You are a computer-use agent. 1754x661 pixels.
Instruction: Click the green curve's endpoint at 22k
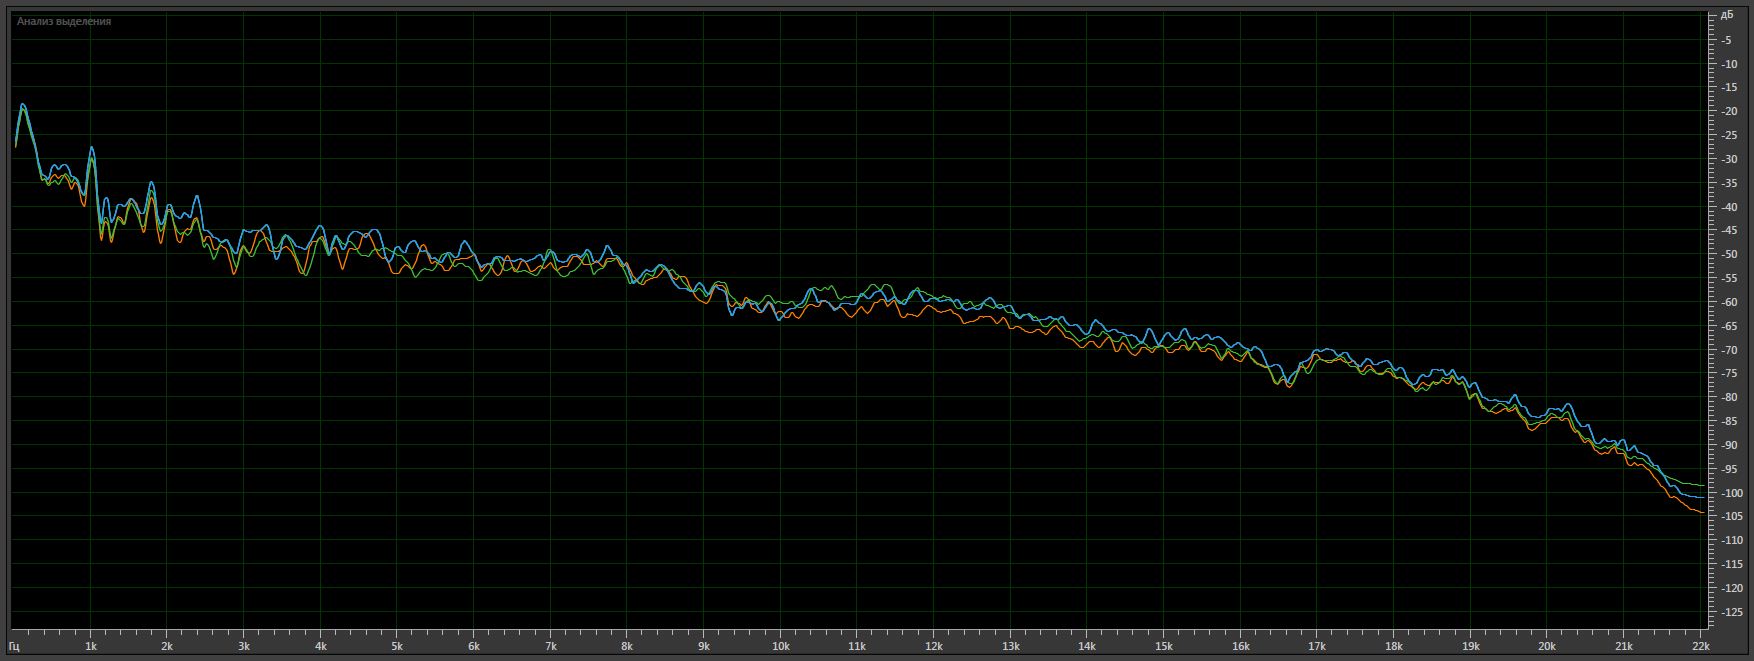[x=1702, y=485]
